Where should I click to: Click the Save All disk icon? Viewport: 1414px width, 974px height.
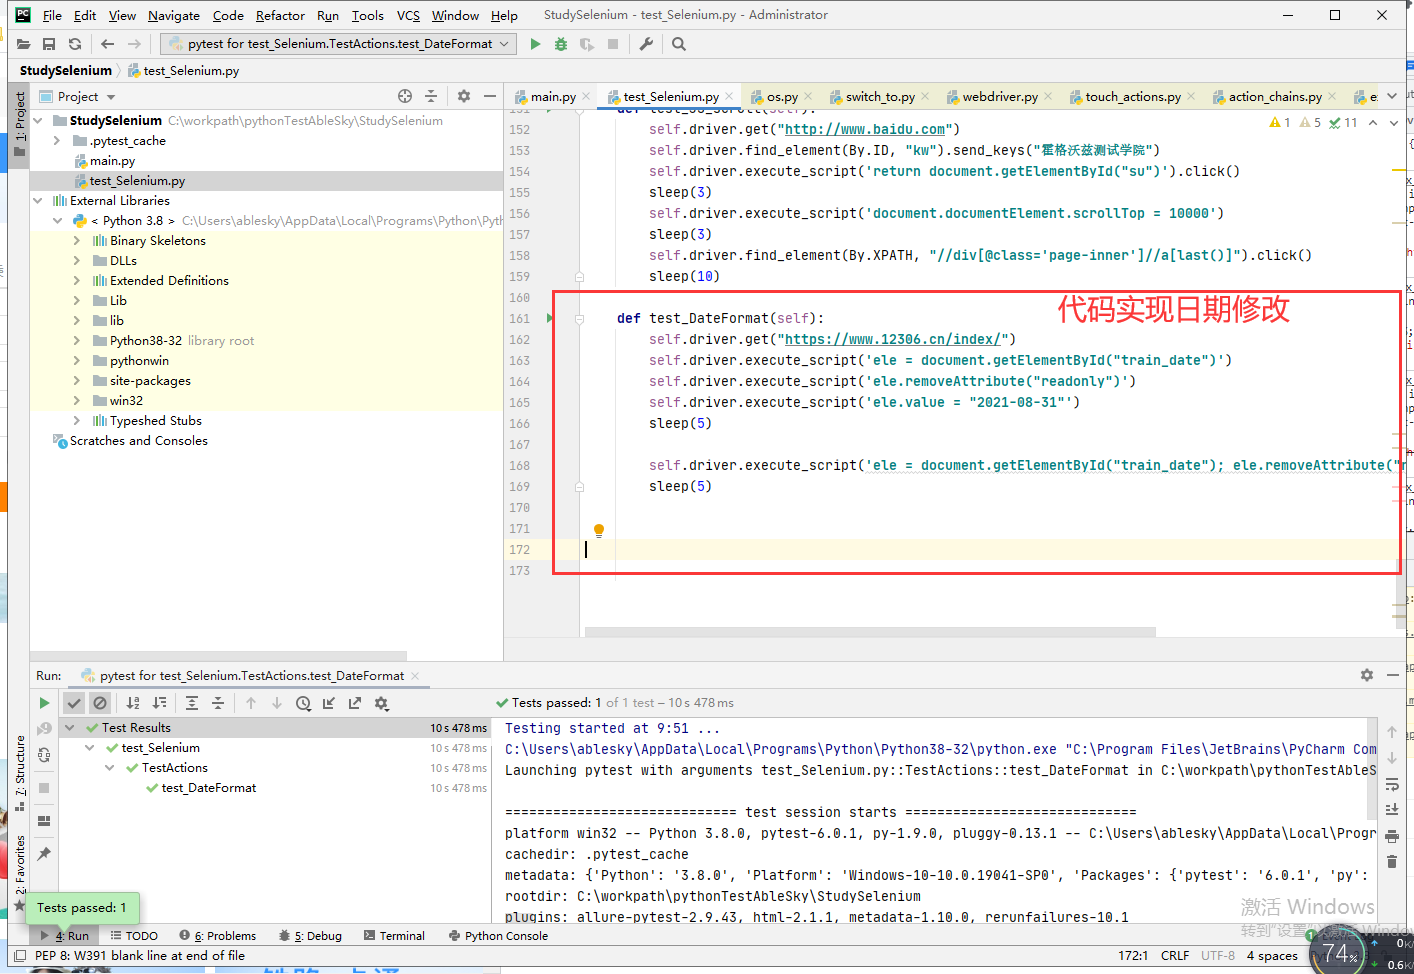[x=49, y=44]
